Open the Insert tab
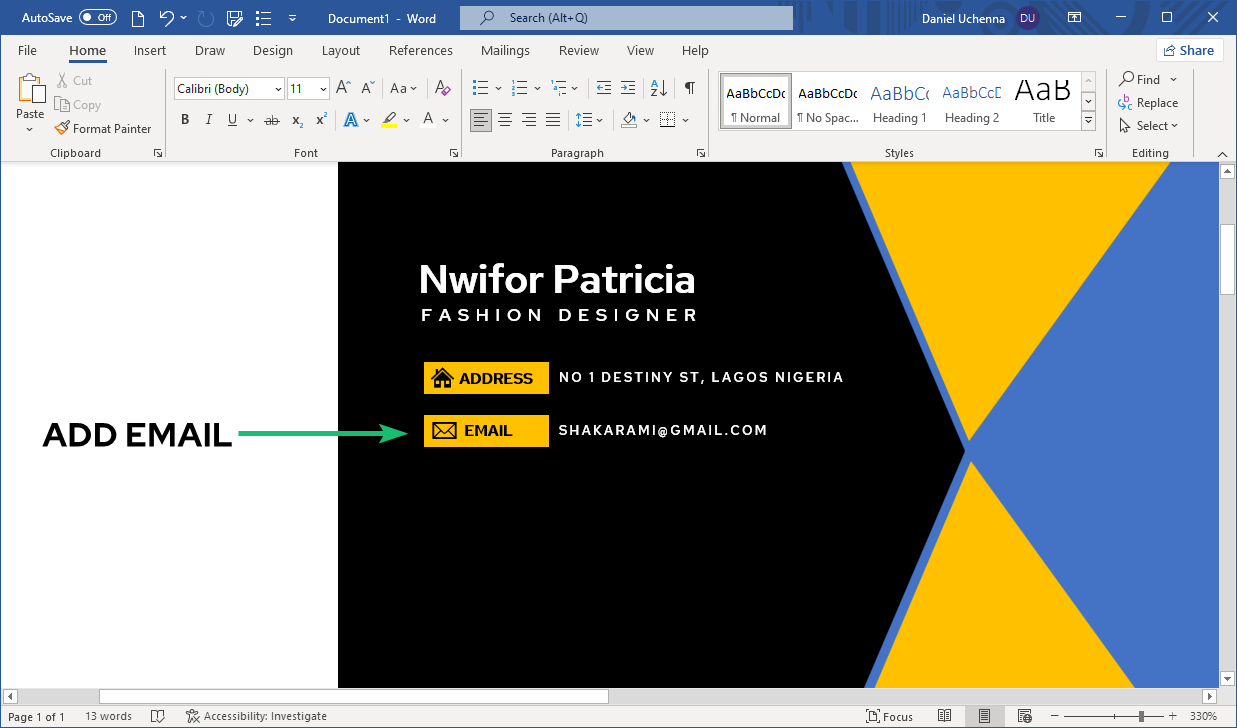 [x=150, y=50]
